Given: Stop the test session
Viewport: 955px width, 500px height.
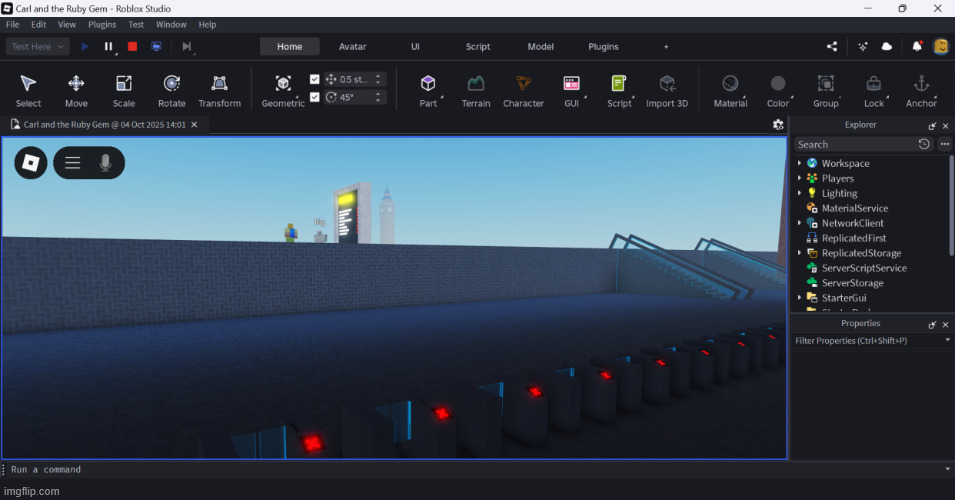Looking at the screenshot, I should pyautogui.click(x=132, y=46).
